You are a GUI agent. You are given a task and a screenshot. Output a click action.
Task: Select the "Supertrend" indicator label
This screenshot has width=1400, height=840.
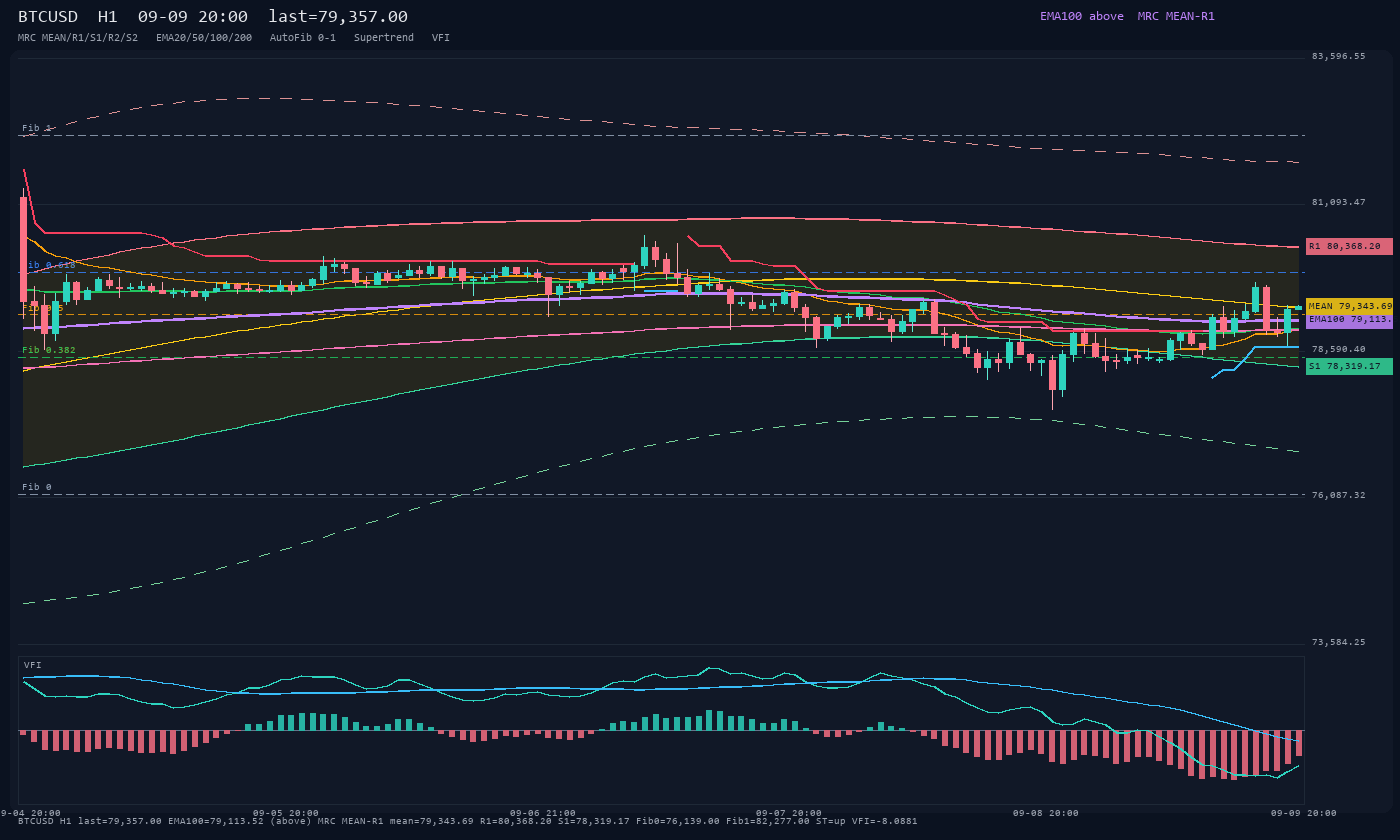384,38
